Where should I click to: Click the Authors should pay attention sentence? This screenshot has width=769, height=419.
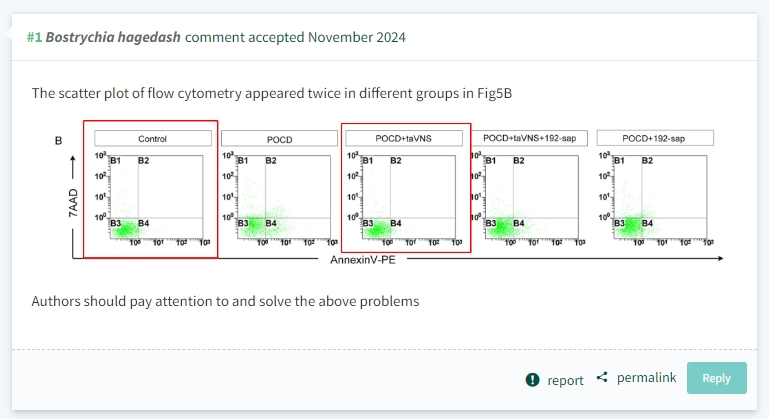click(226, 301)
